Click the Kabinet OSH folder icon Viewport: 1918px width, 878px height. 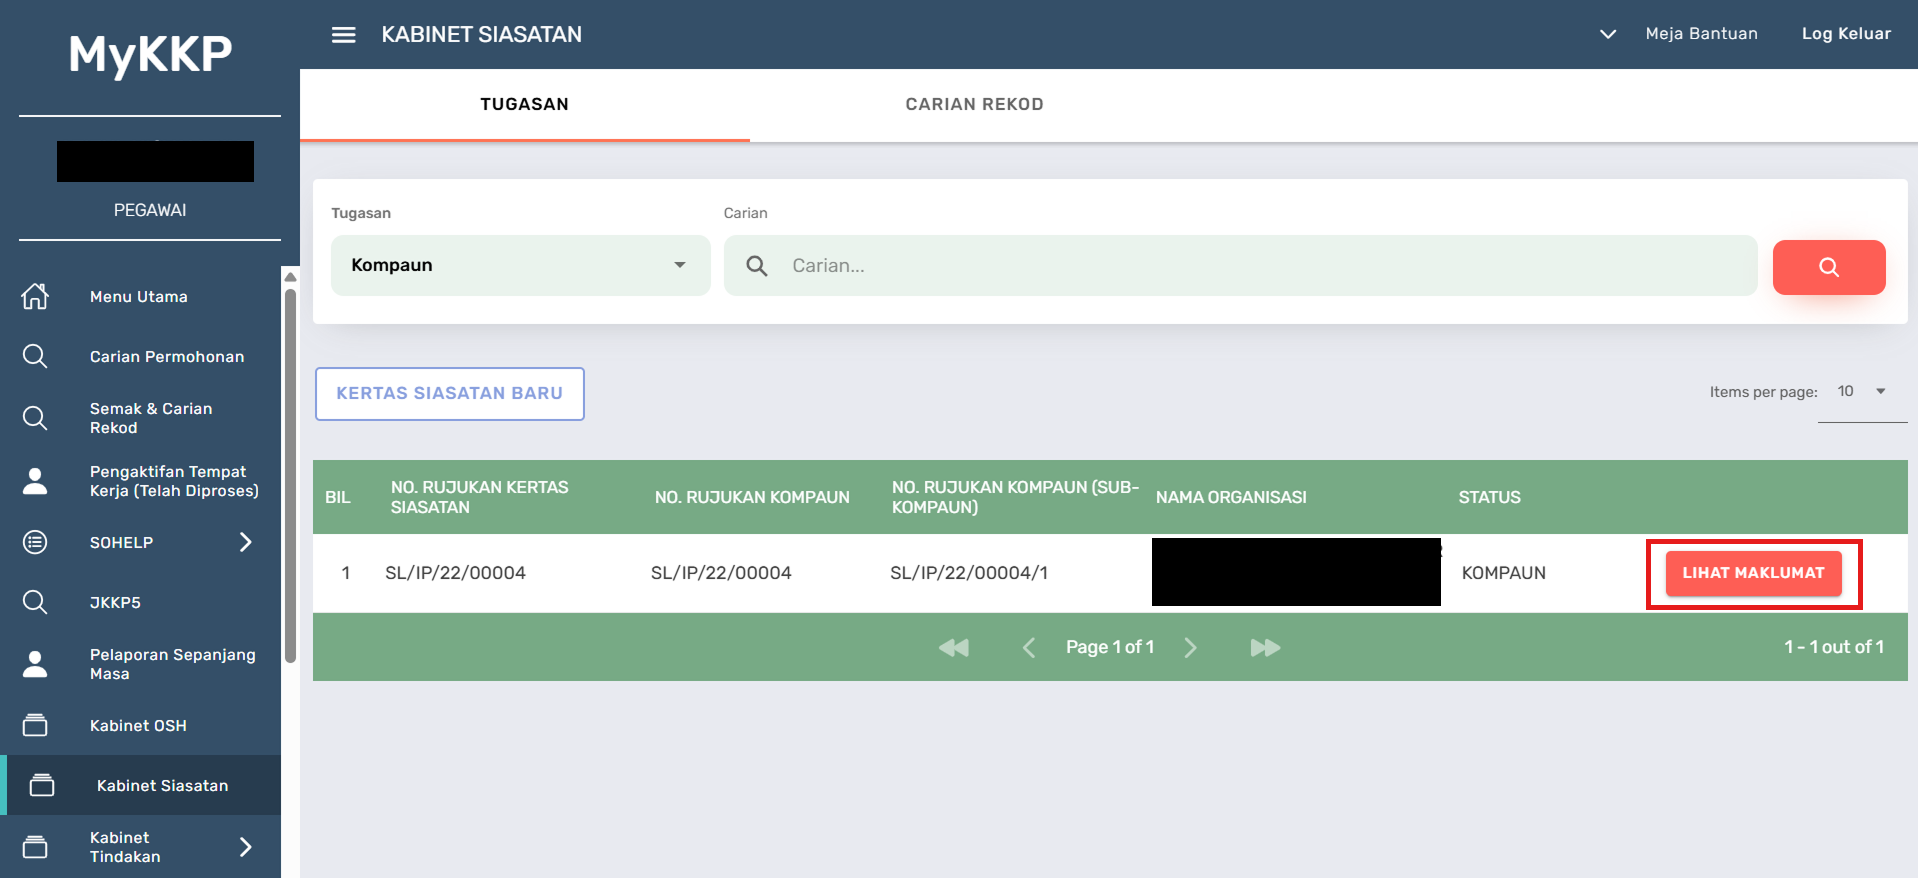(x=35, y=725)
